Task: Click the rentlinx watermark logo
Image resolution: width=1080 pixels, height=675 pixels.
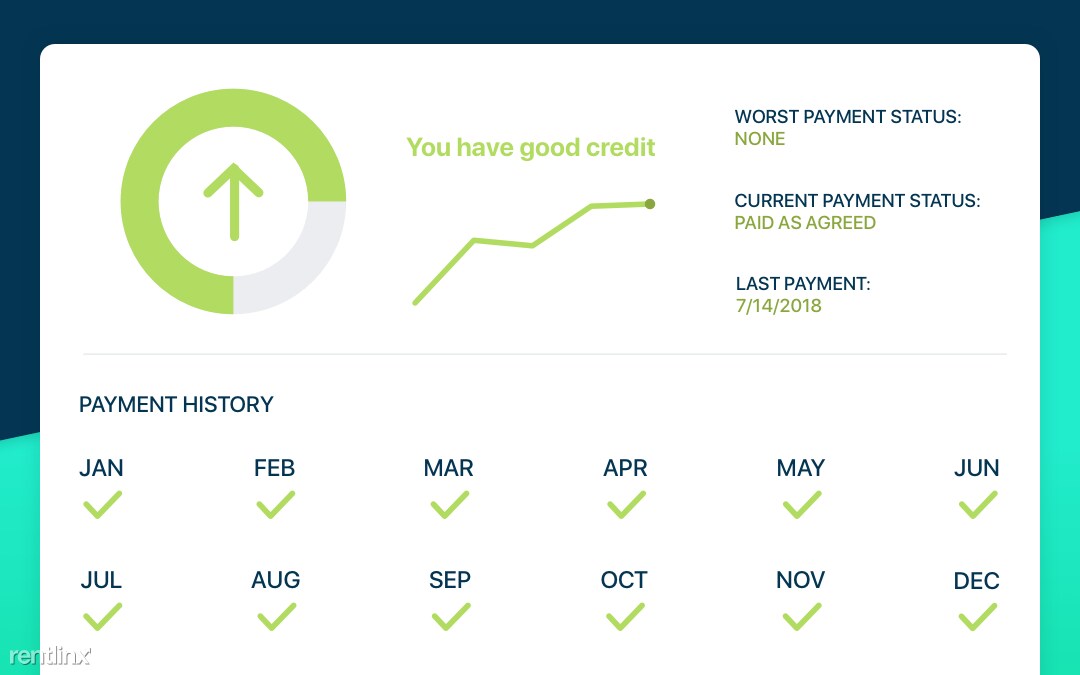Action: (50, 655)
